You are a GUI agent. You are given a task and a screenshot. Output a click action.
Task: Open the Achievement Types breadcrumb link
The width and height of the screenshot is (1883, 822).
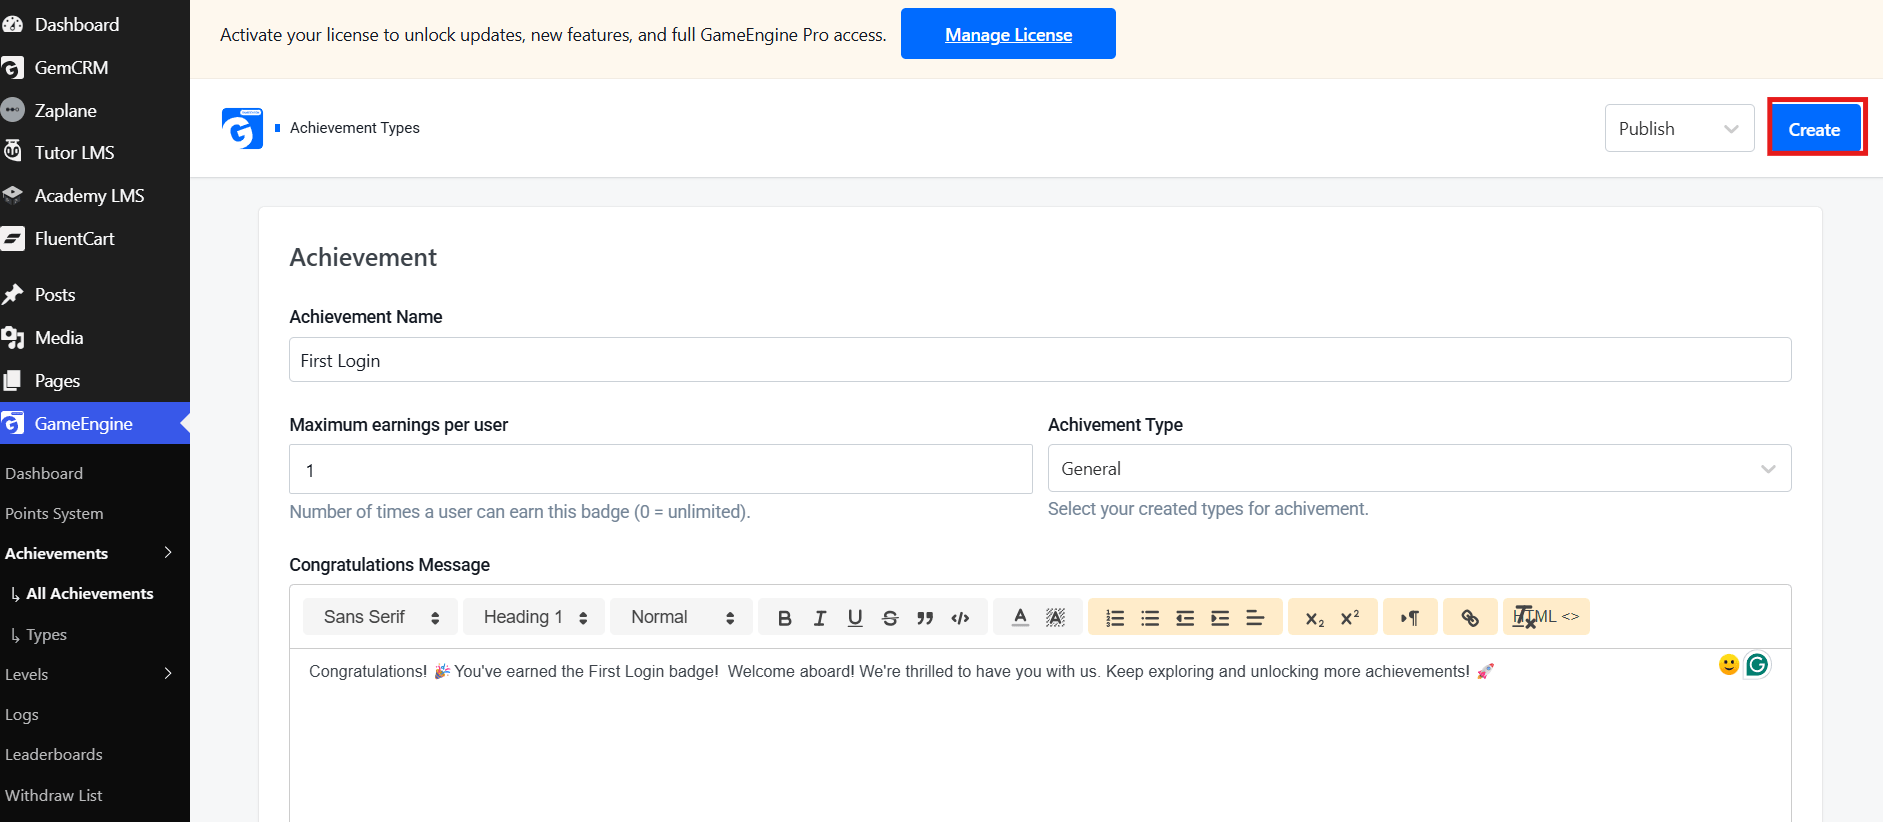(x=355, y=128)
